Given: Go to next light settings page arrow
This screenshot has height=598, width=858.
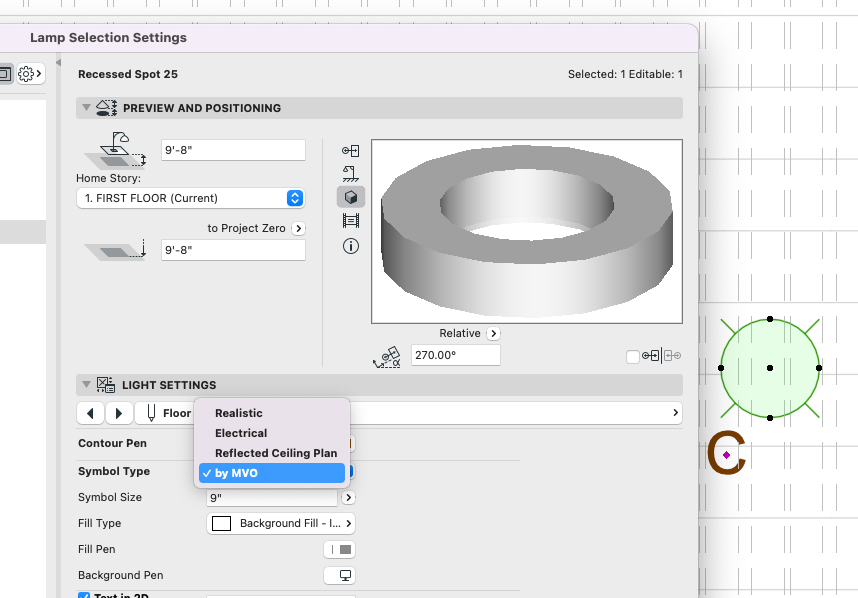Looking at the screenshot, I should [x=119, y=413].
